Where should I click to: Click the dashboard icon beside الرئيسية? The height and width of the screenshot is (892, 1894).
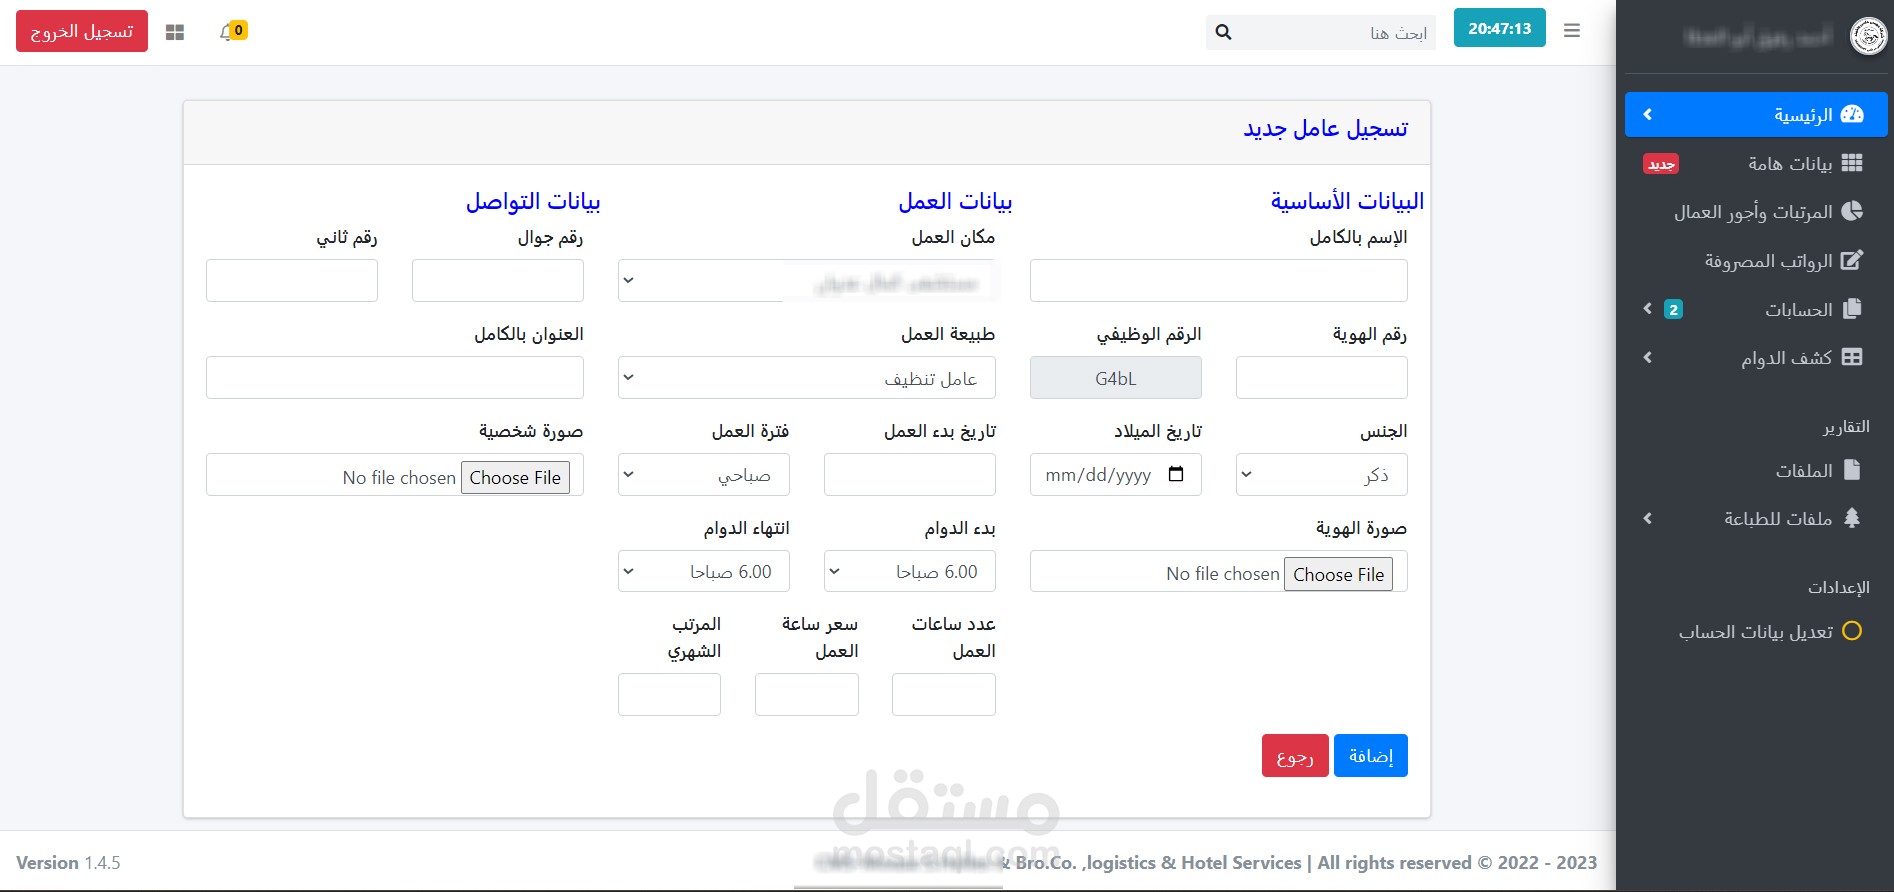pos(1852,114)
